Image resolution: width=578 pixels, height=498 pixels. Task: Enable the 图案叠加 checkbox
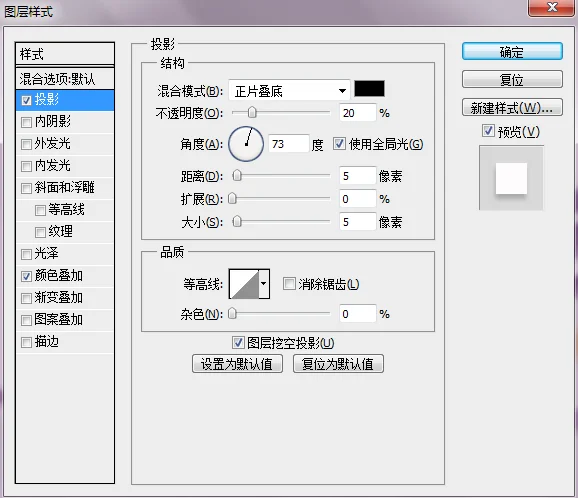[26, 320]
